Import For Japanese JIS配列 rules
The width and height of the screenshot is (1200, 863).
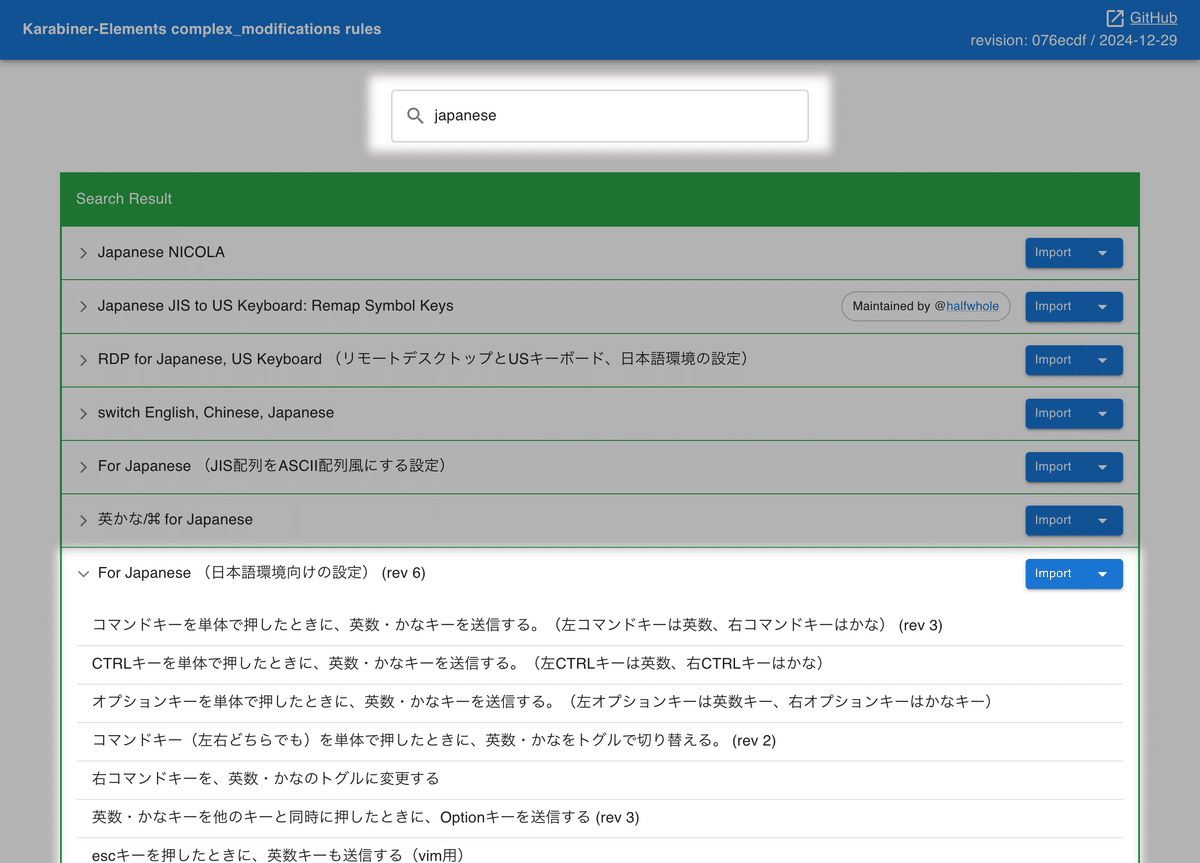click(x=1054, y=467)
